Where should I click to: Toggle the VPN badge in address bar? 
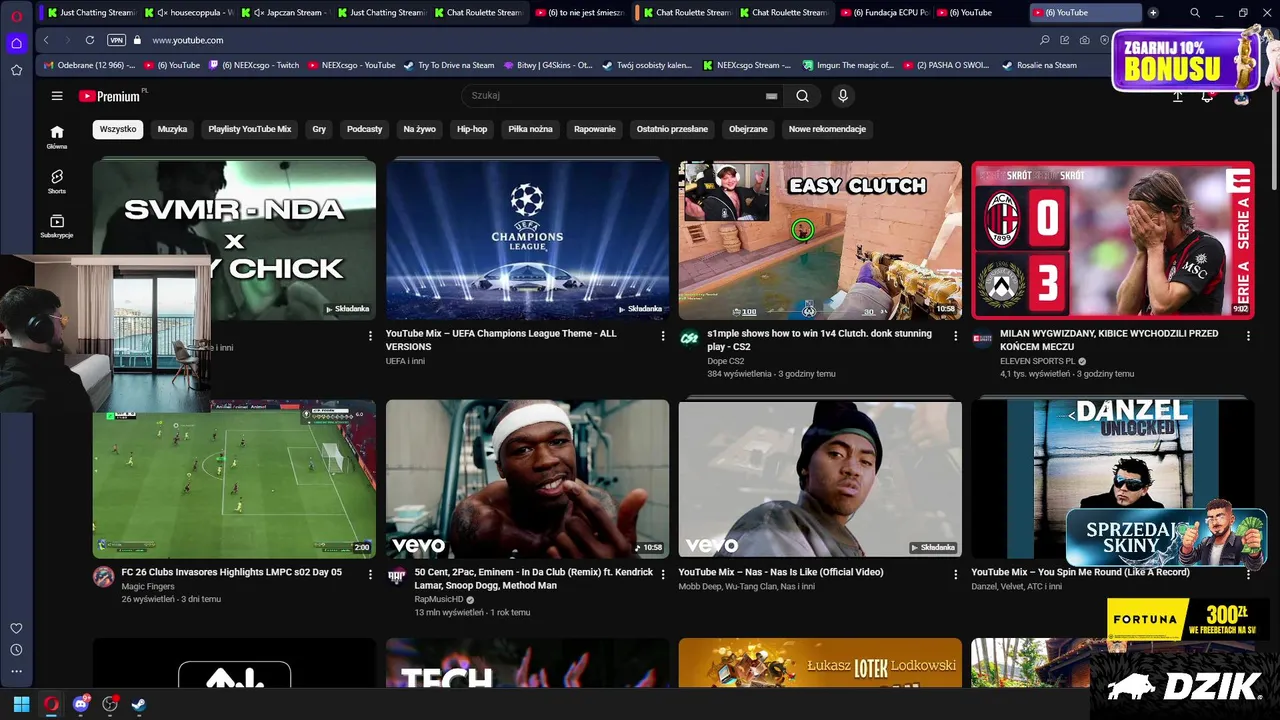click(x=117, y=40)
